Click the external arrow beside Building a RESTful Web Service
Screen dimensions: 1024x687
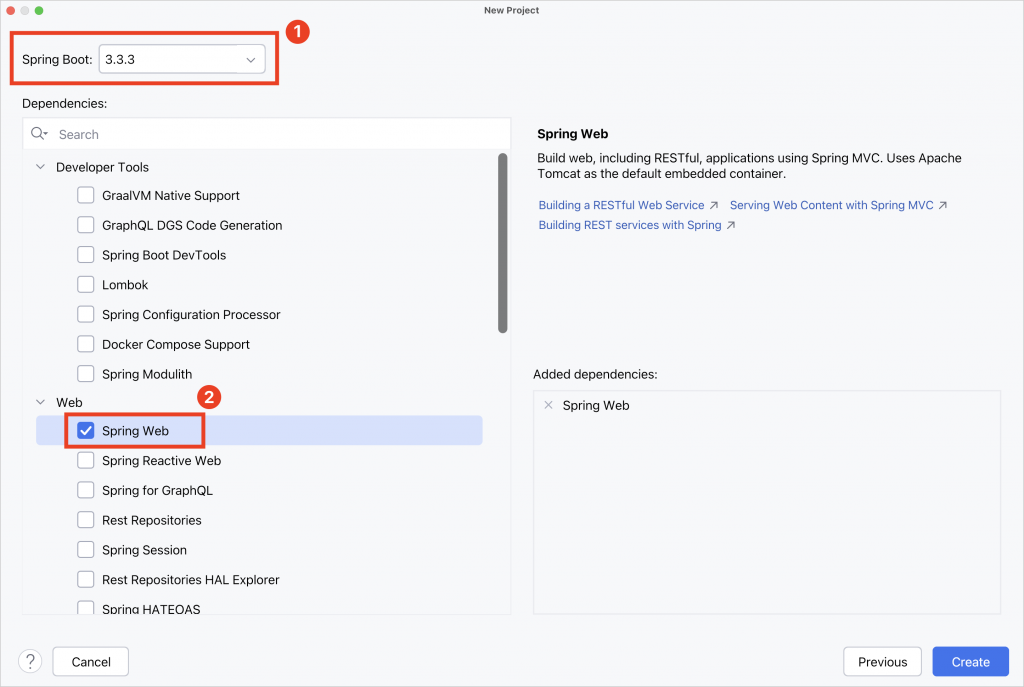point(714,205)
